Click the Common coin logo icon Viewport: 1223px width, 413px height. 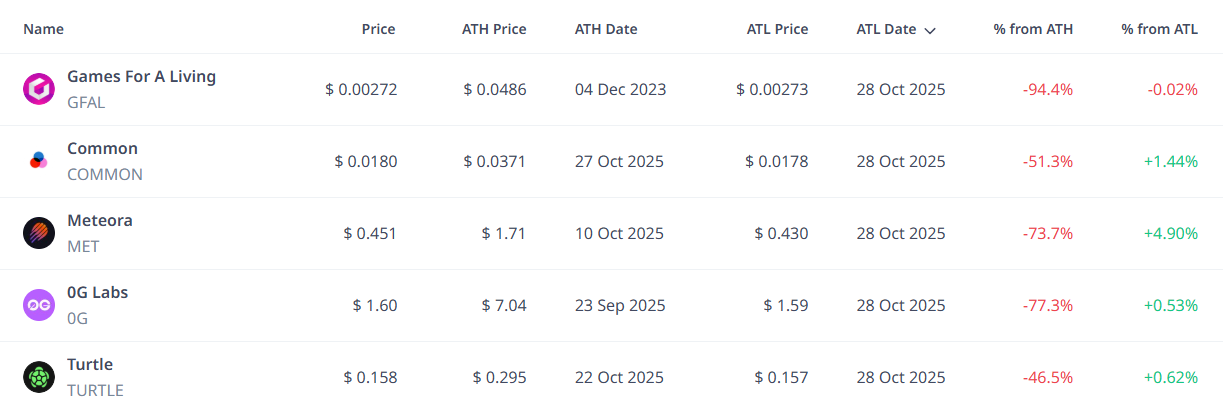pyautogui.click(x=38, y=161)
